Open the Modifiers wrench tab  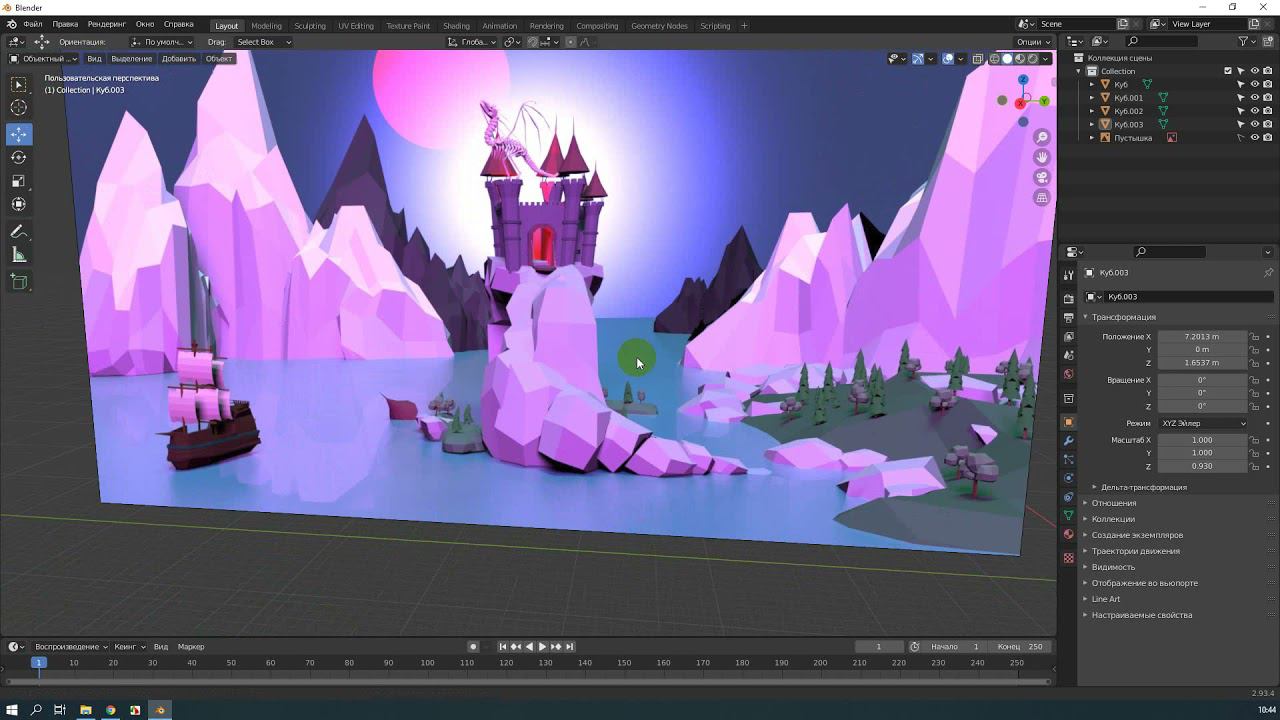(1068, 441)
